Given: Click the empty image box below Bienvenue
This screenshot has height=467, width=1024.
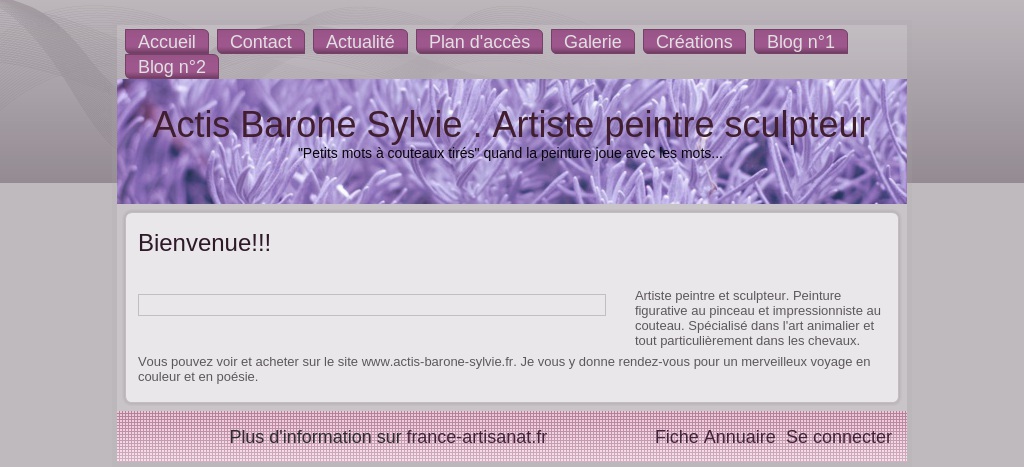Looking at the screenshot, I should tap(372, 305).
